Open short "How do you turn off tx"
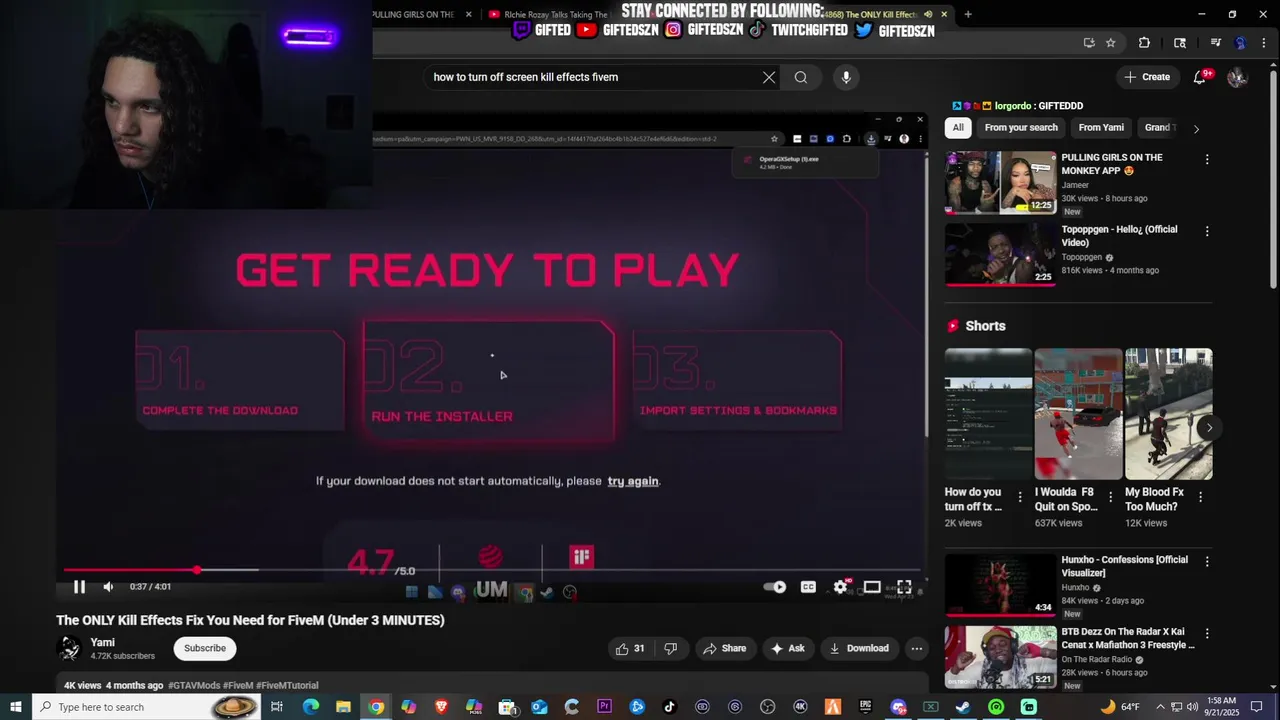 click(x=988, y=414)
